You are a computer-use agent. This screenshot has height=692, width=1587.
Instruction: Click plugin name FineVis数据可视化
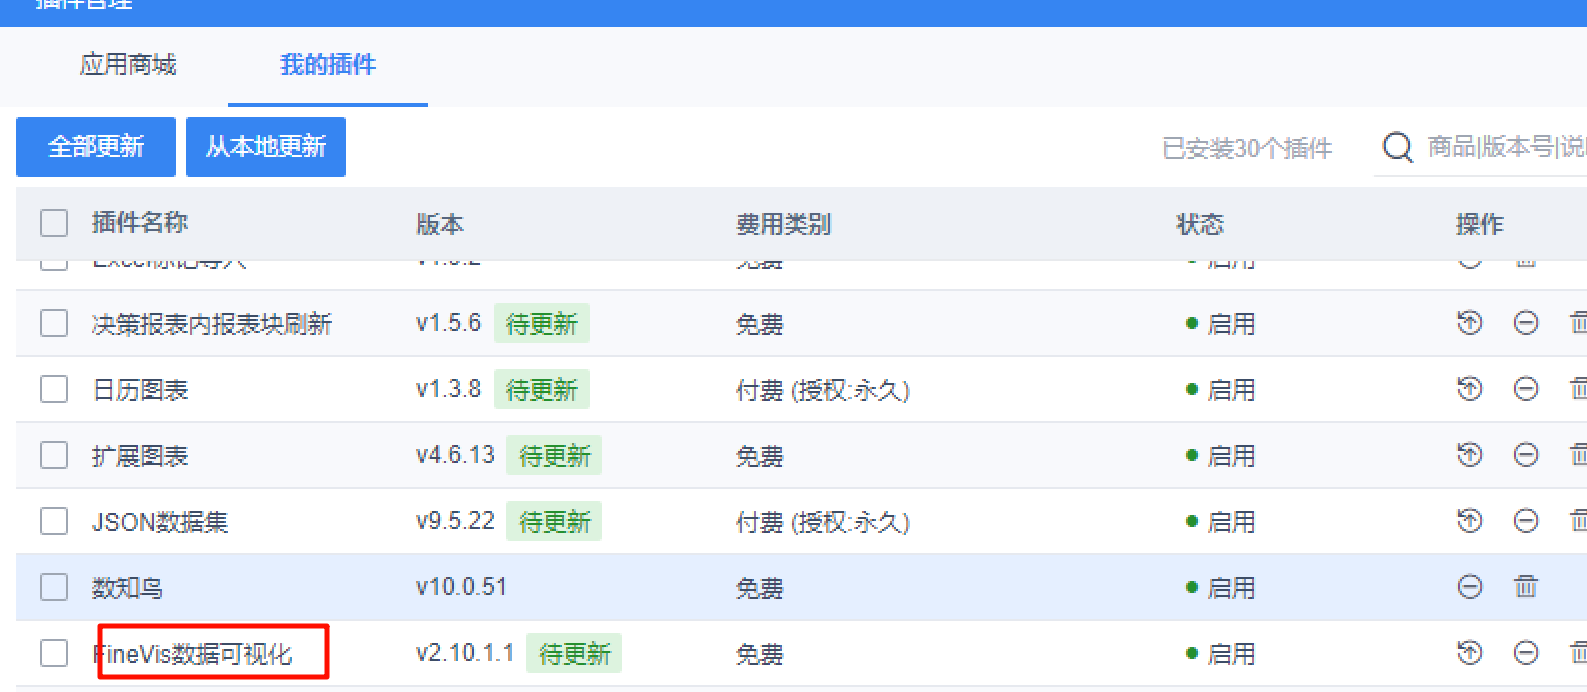coord(192,654)
